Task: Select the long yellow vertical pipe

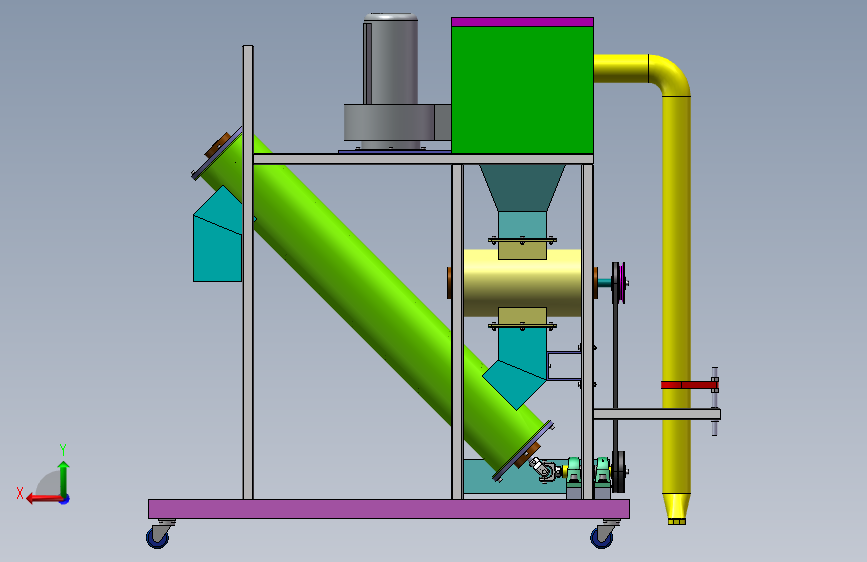Action: click(x=676, y=293)
